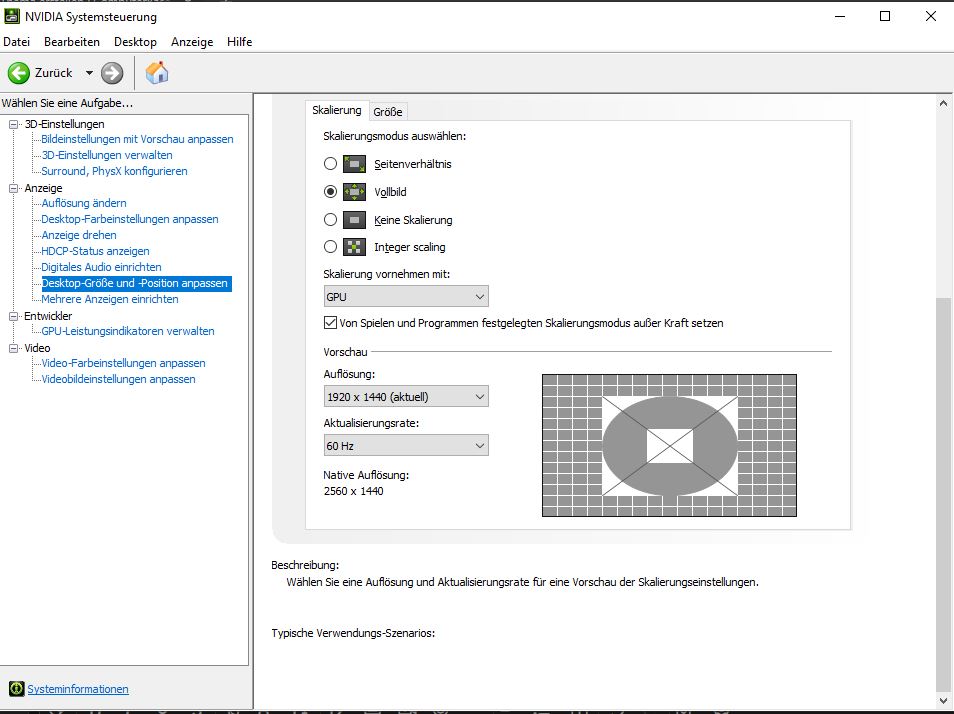Click the vertical scrollbar thumb
The image size is (954, 714).
pyautogui.click(x=943, y=494)
